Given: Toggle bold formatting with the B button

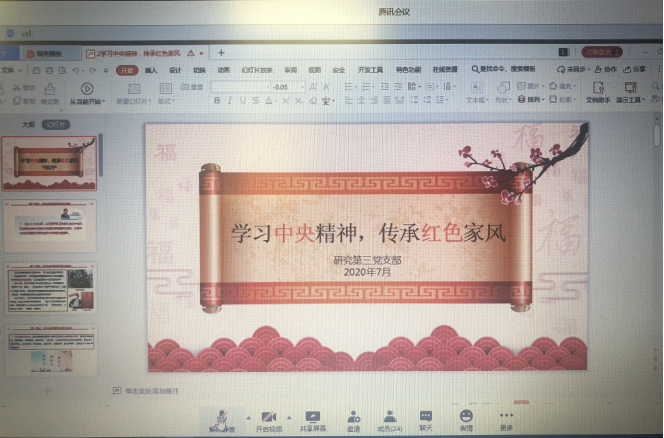Looking at the screenshot, I should point(216,100).
